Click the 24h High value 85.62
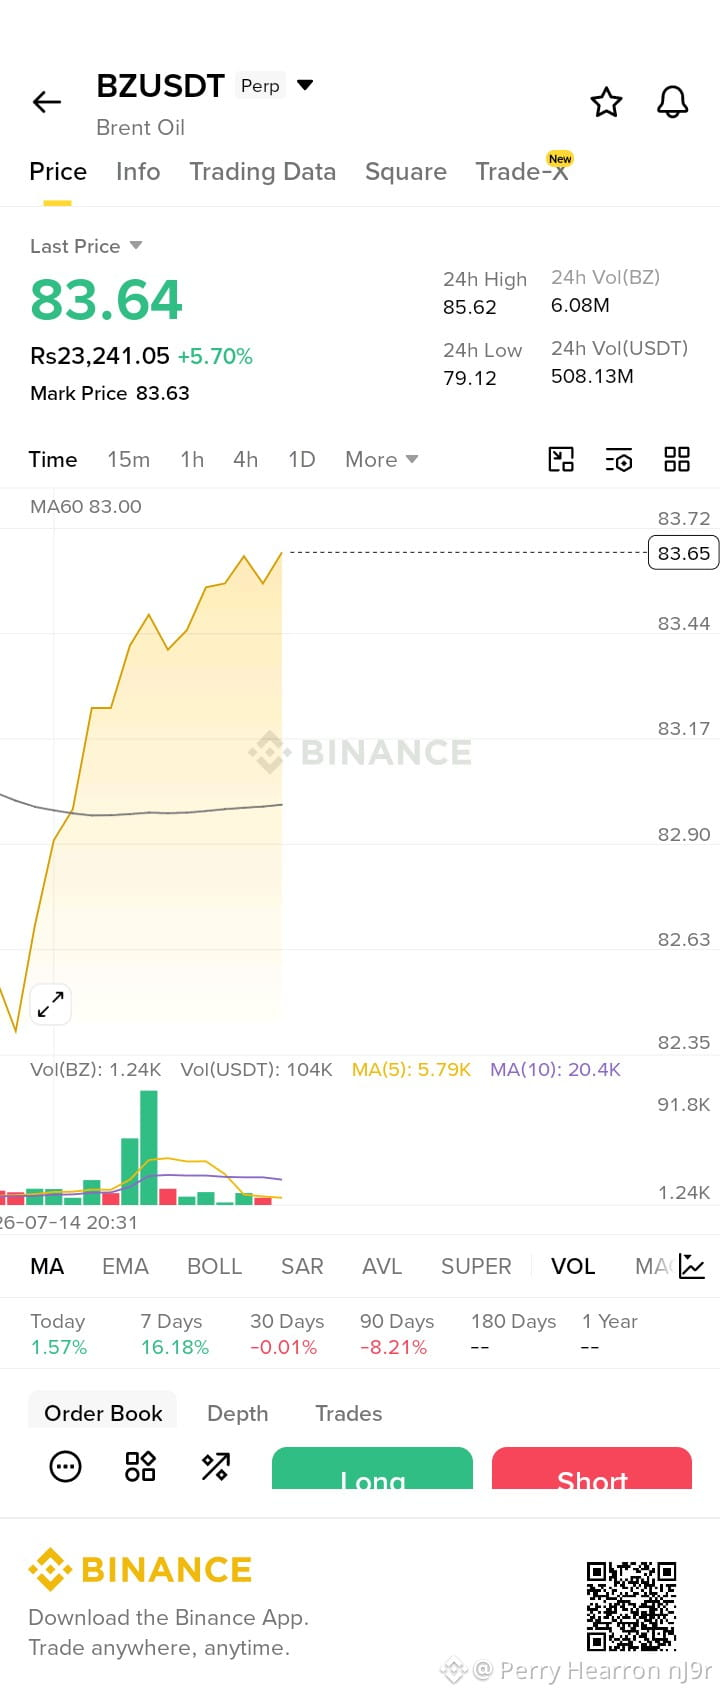 470,307
